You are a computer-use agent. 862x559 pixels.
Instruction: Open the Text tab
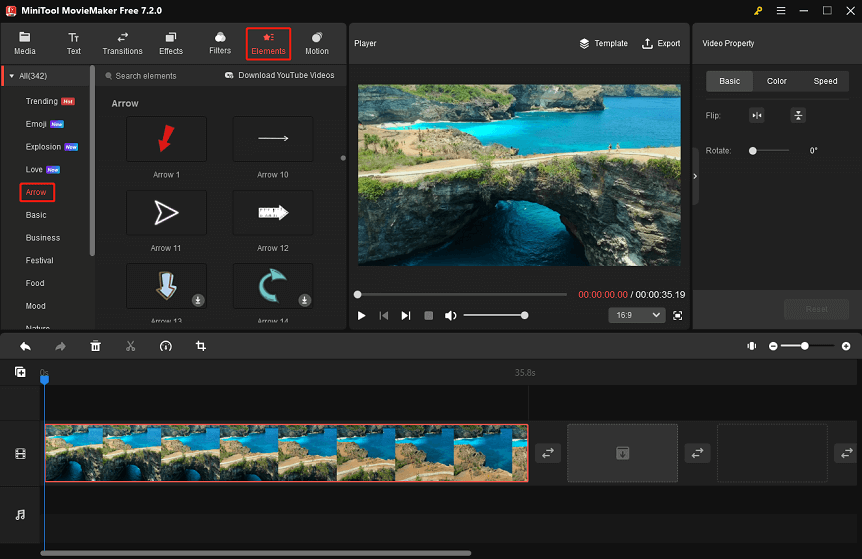(x=74, y=43)
